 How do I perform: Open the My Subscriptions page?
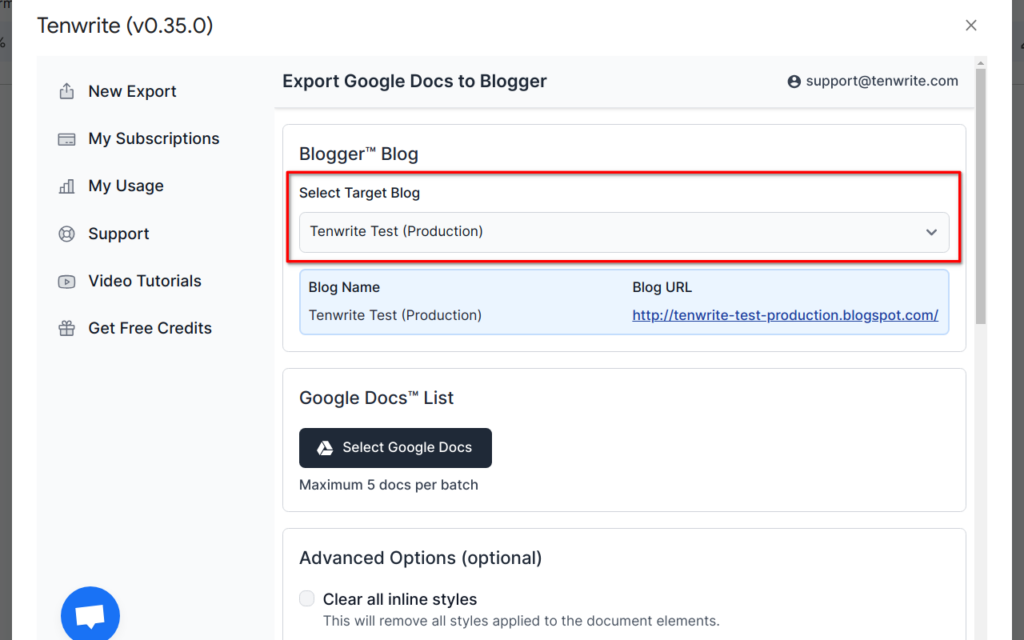click(154, 138)
